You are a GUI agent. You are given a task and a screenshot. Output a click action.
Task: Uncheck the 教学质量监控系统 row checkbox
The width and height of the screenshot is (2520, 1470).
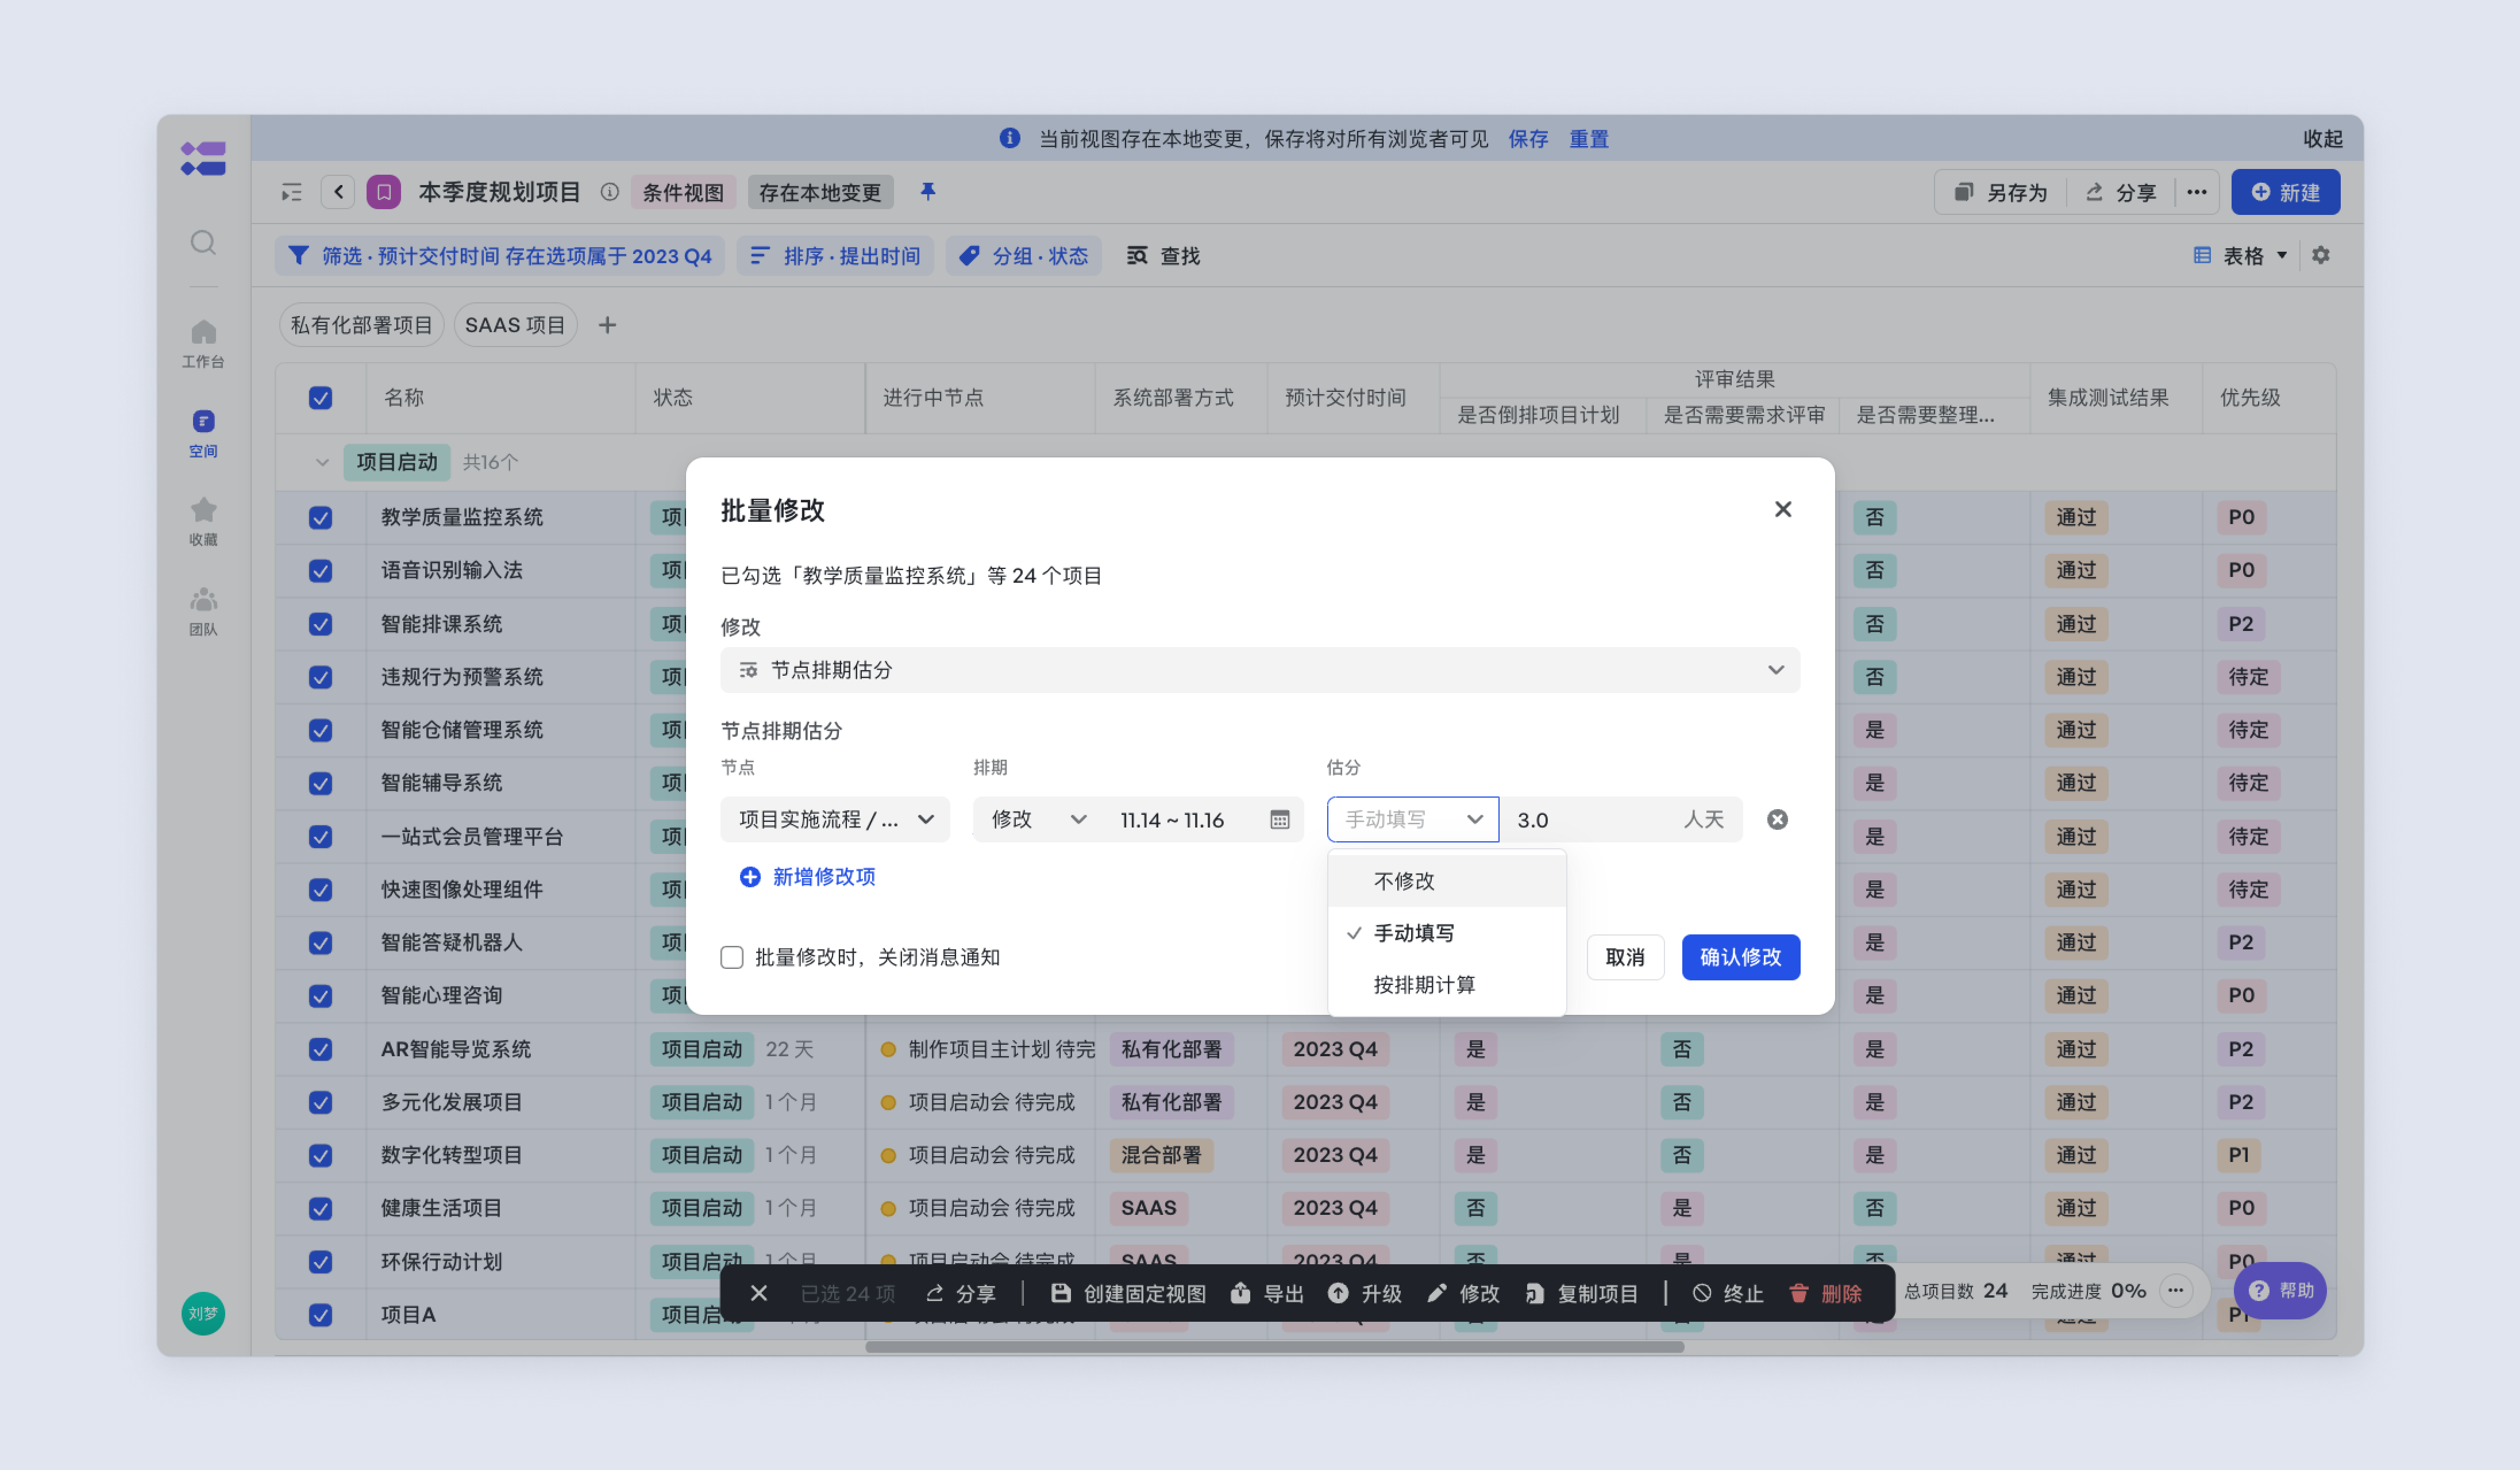[x=320, y=517]
